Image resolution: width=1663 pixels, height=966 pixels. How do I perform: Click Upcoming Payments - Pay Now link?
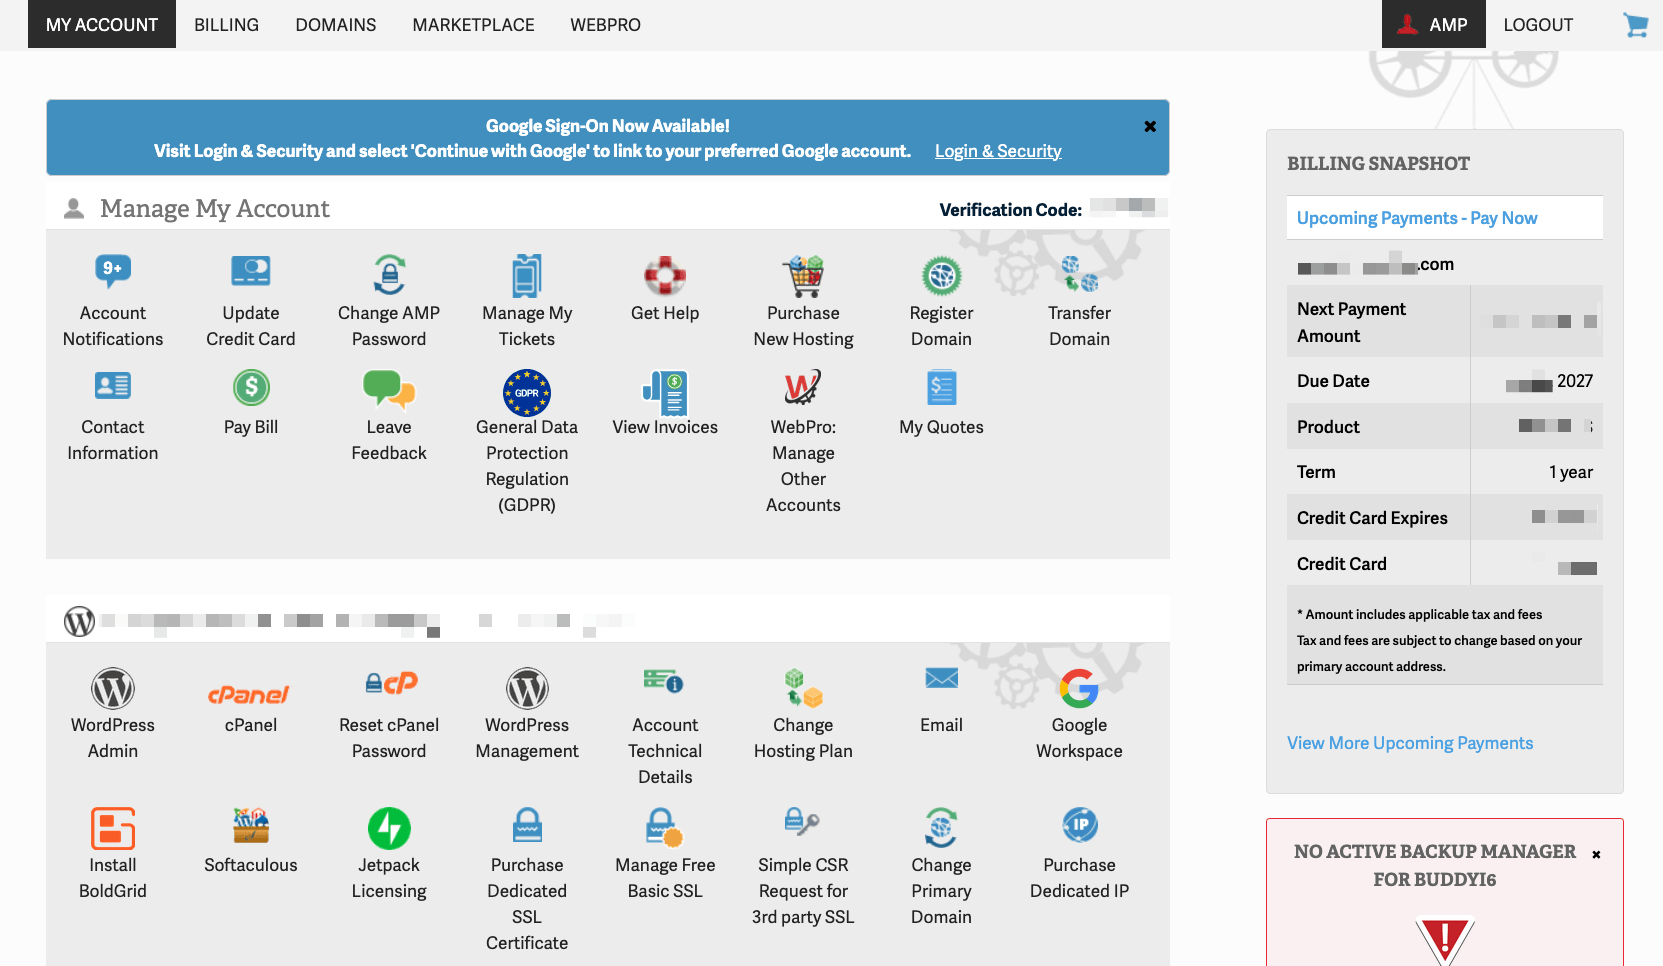tap(1416, 218)
